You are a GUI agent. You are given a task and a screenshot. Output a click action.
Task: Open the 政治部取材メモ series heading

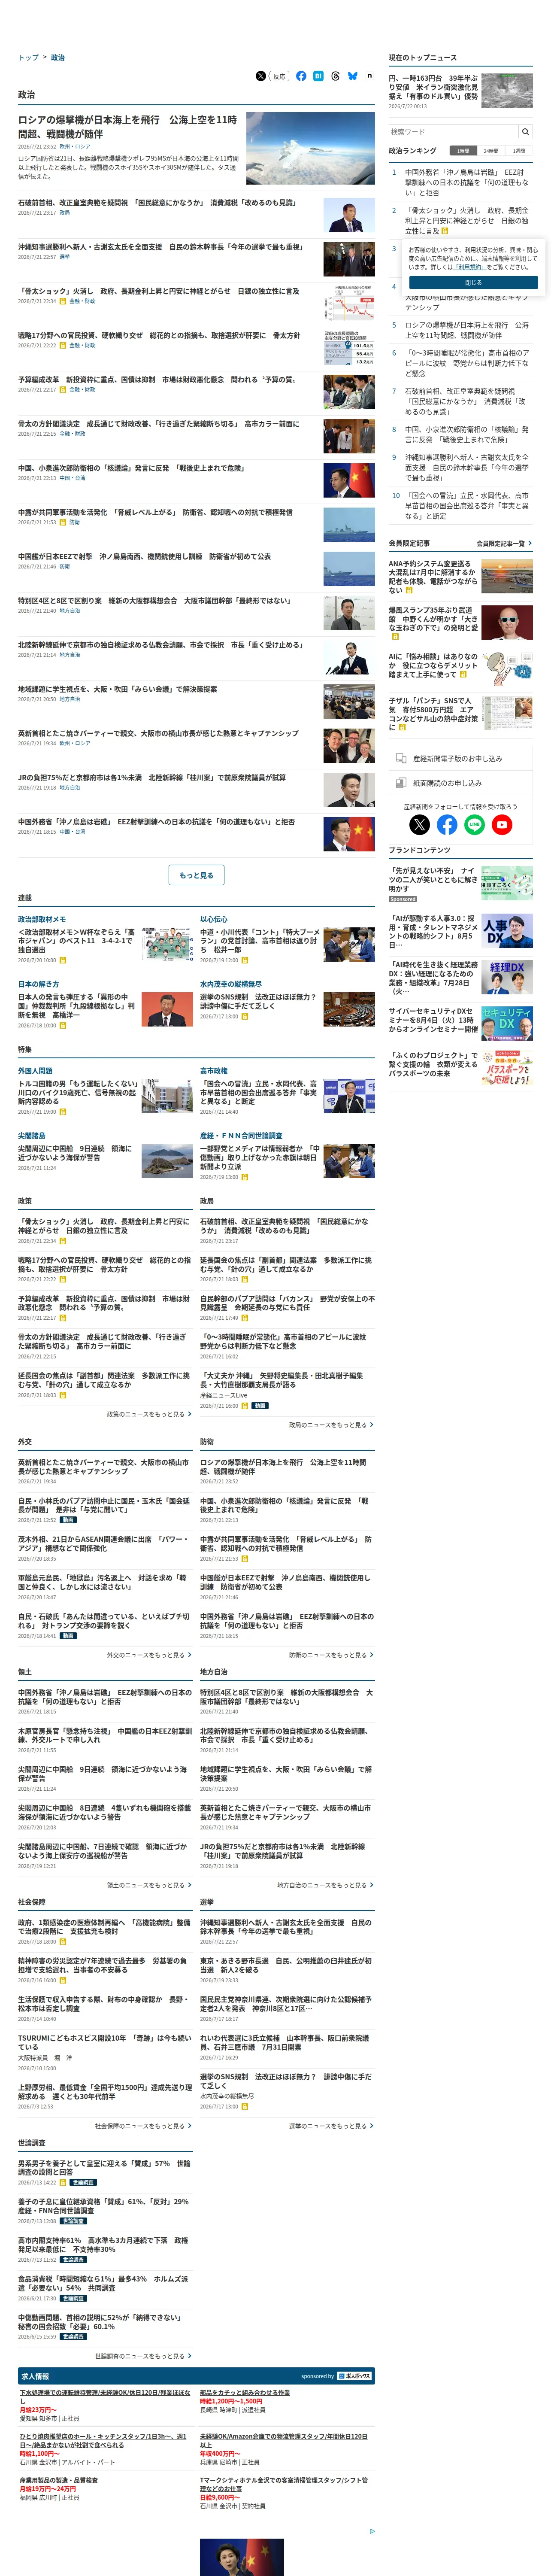42,919
